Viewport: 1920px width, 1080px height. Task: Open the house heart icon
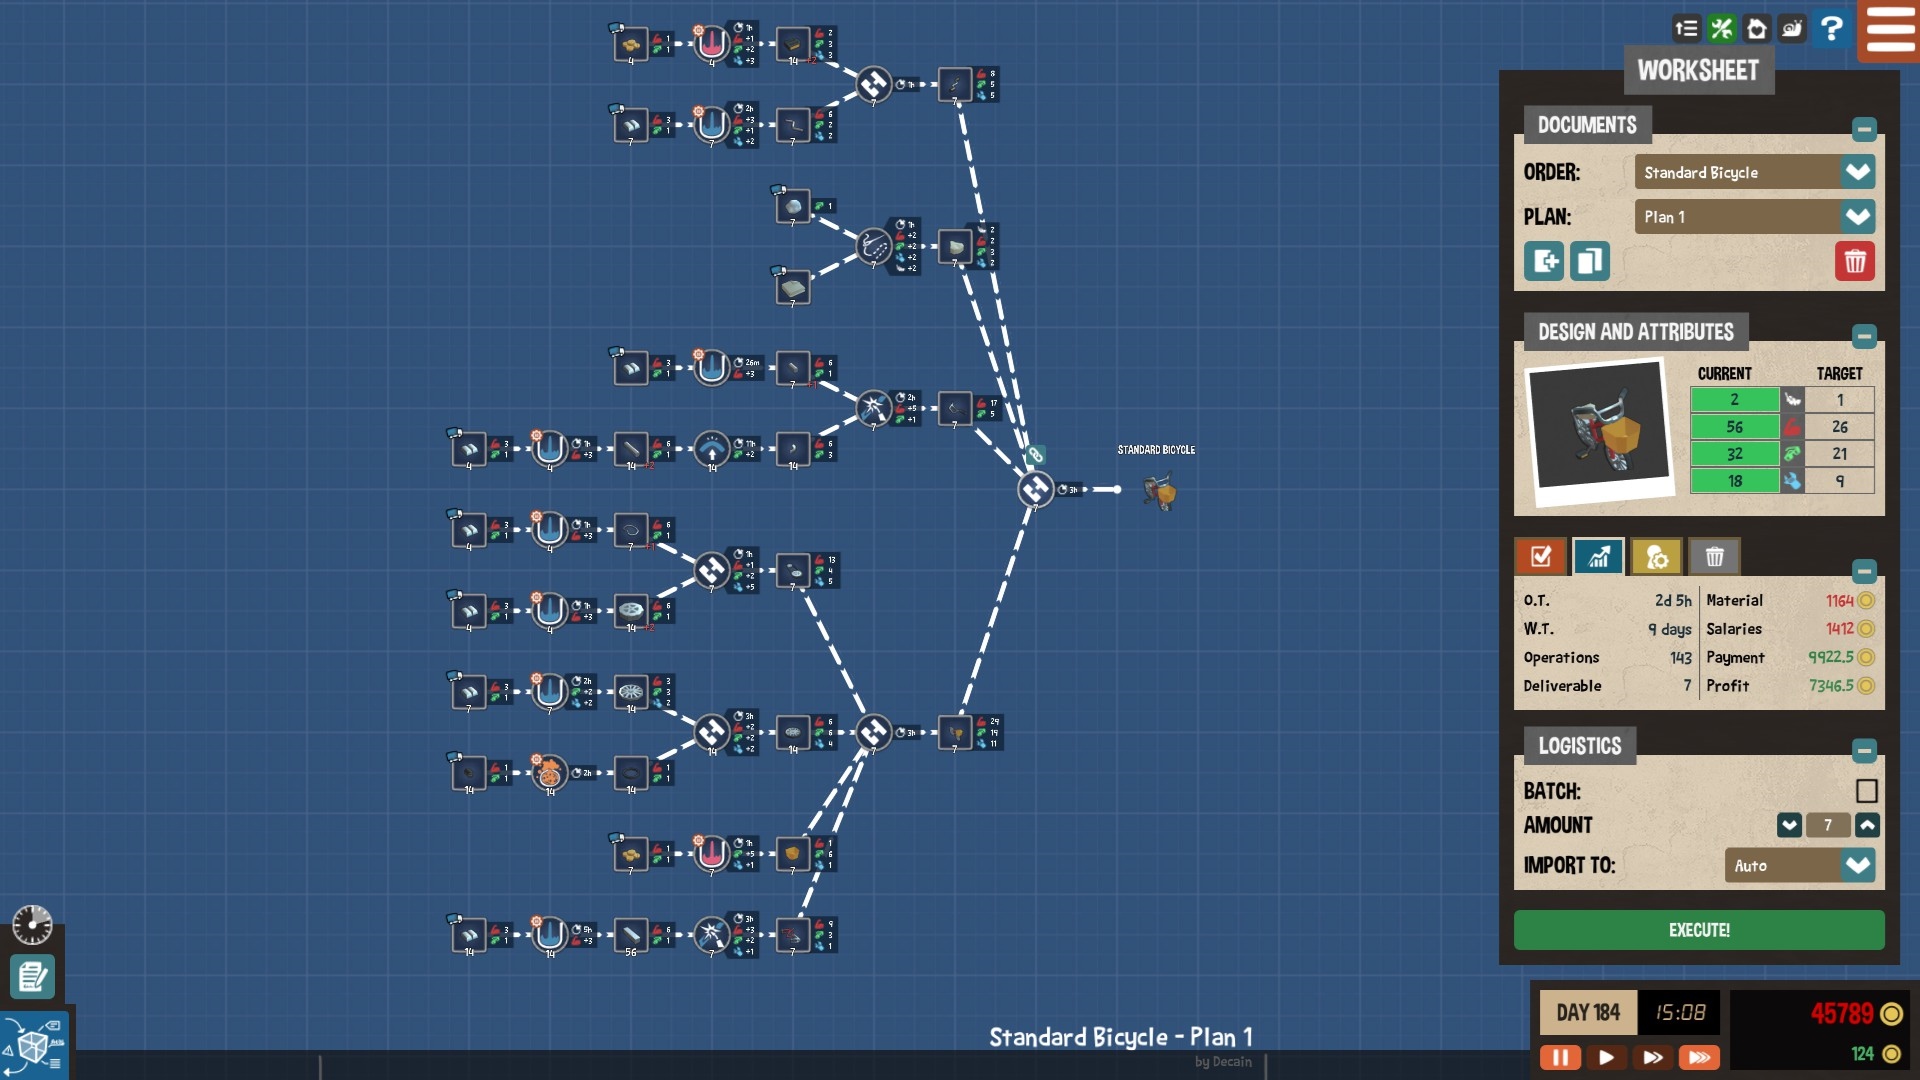pos(1757,29)
